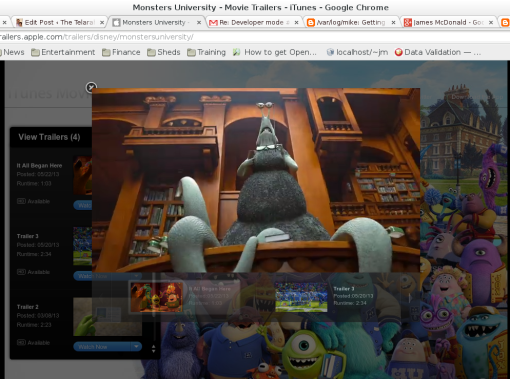Open the localhost/~jm bookmark

357,52
